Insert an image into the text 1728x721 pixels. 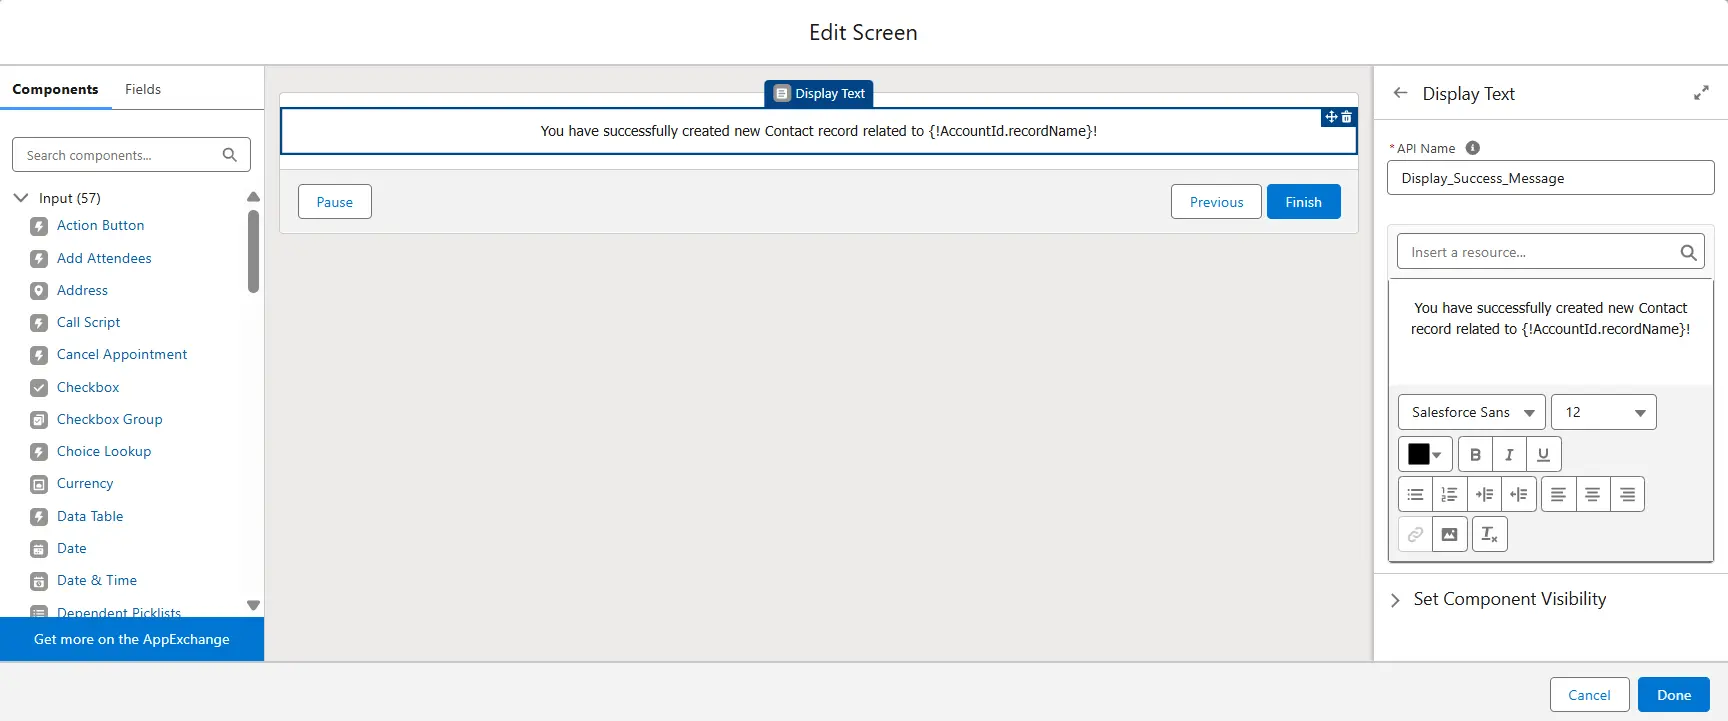(x=1449, y=534)
